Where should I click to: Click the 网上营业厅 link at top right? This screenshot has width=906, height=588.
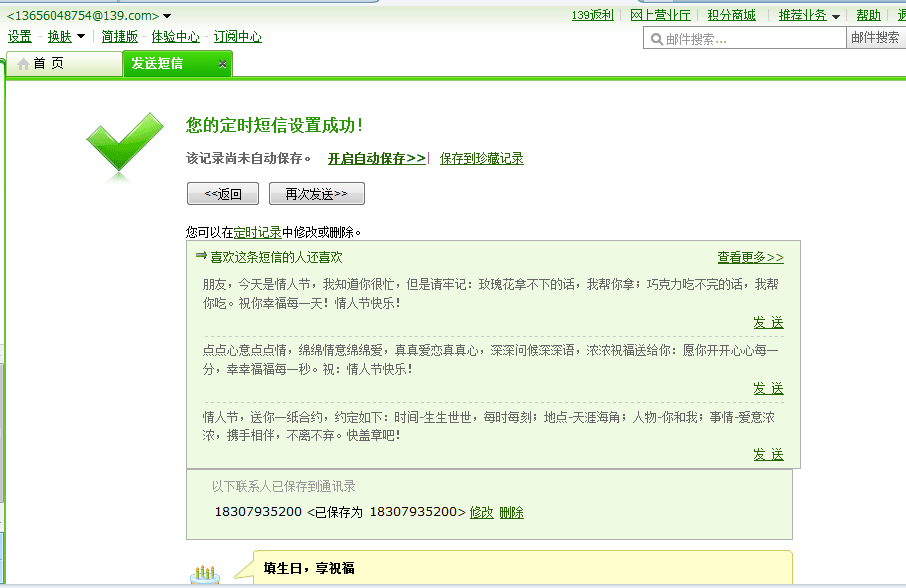click(662, 14)
